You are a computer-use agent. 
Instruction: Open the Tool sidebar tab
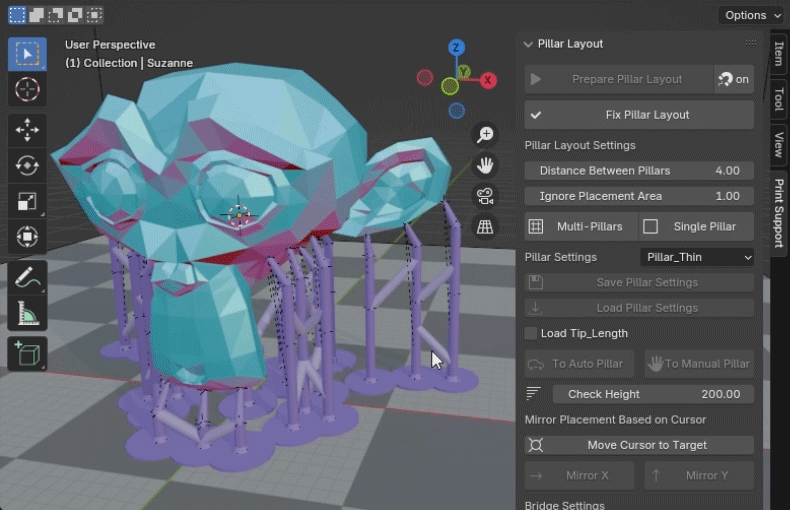(779, 99)
